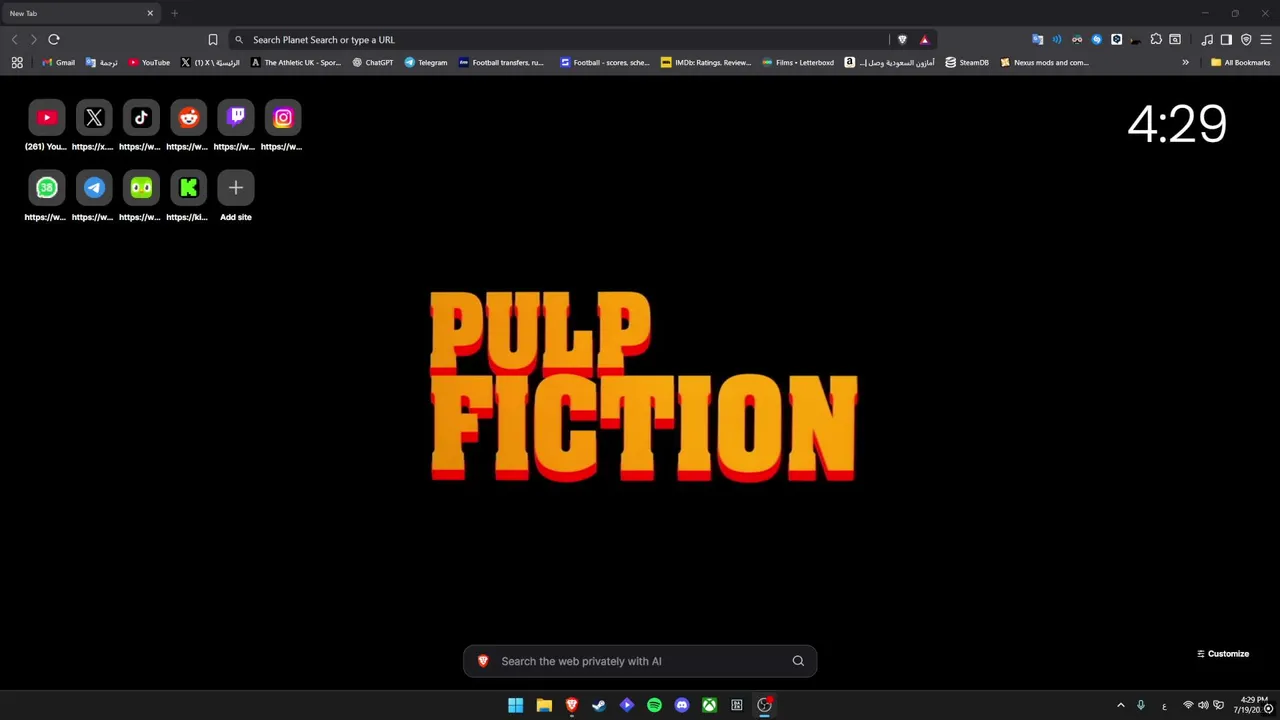Open the Gmail bookmark
Screen dimensions: 1280x720
click(x=58, y=62)
